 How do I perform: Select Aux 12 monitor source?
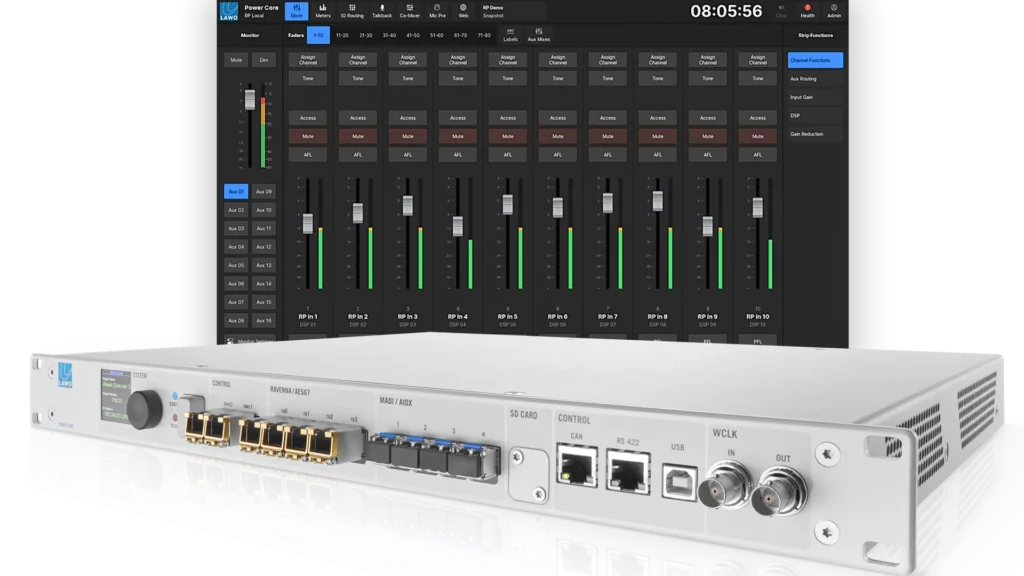pos(264,247)
